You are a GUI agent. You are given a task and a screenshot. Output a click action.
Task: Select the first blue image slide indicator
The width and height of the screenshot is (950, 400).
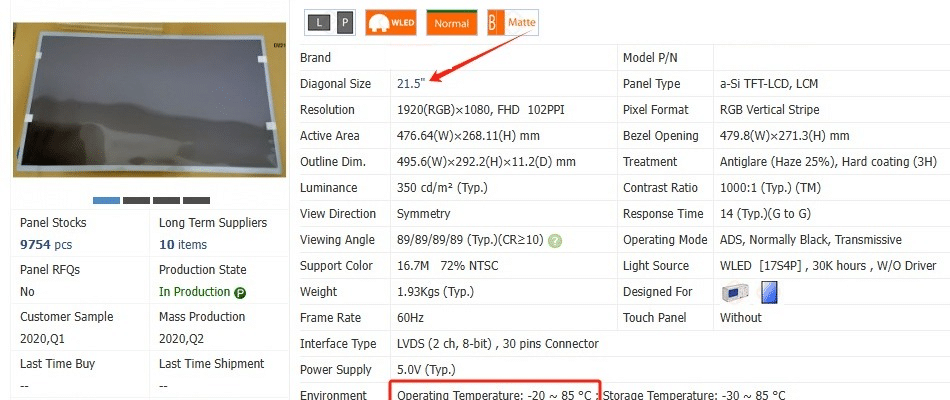106,200
